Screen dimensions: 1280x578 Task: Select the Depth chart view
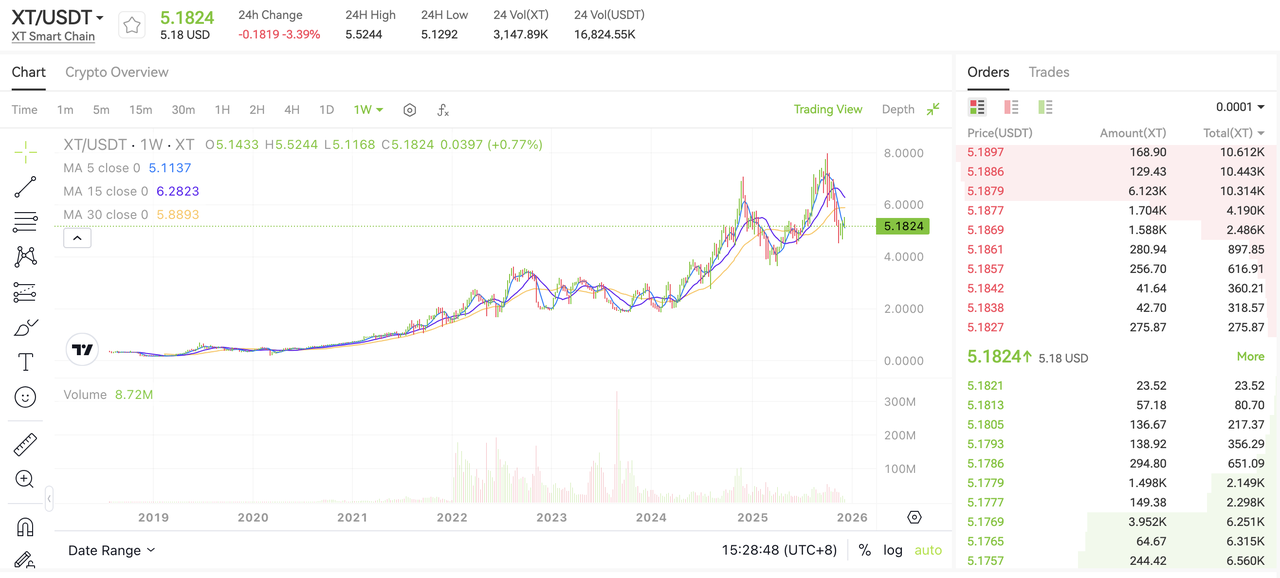tap(898, 109)
